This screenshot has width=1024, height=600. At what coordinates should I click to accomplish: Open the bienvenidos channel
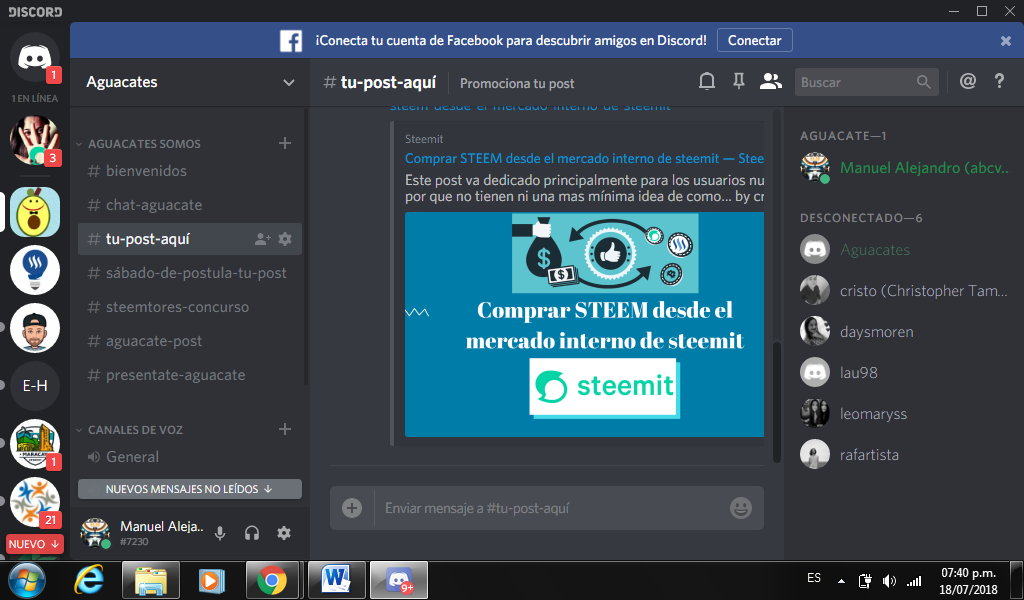(x=189, y=171)
